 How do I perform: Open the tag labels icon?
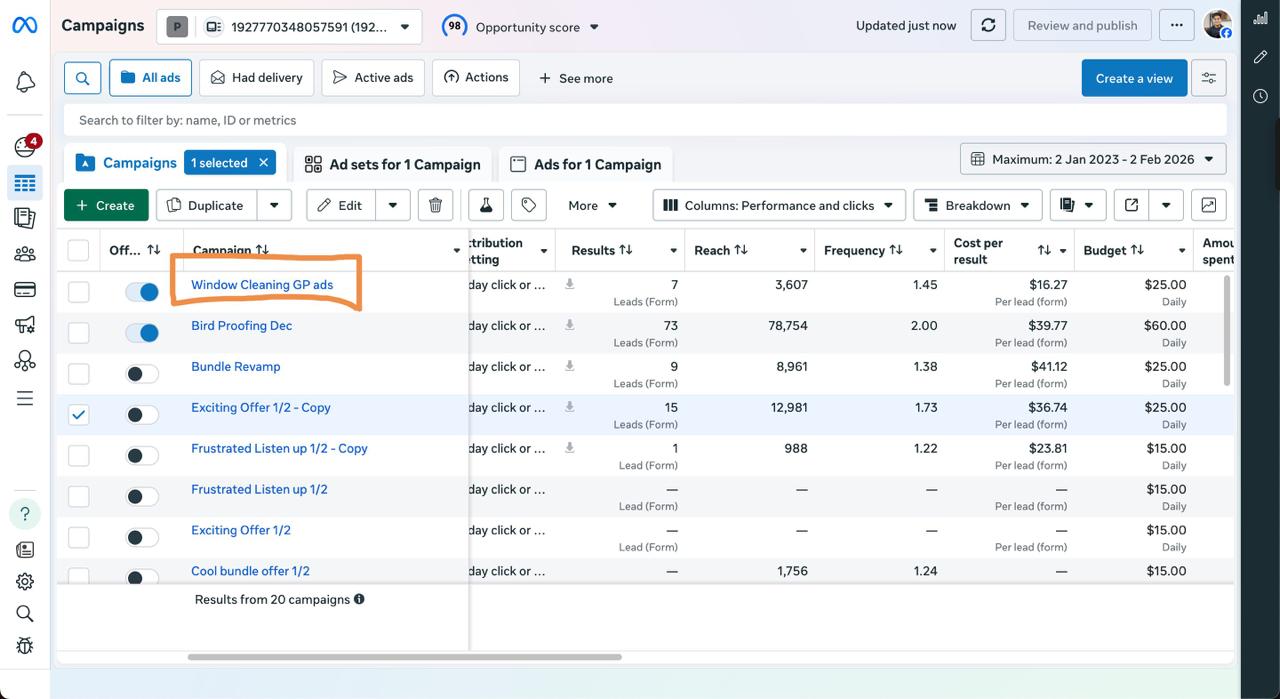tap(529, 205)
